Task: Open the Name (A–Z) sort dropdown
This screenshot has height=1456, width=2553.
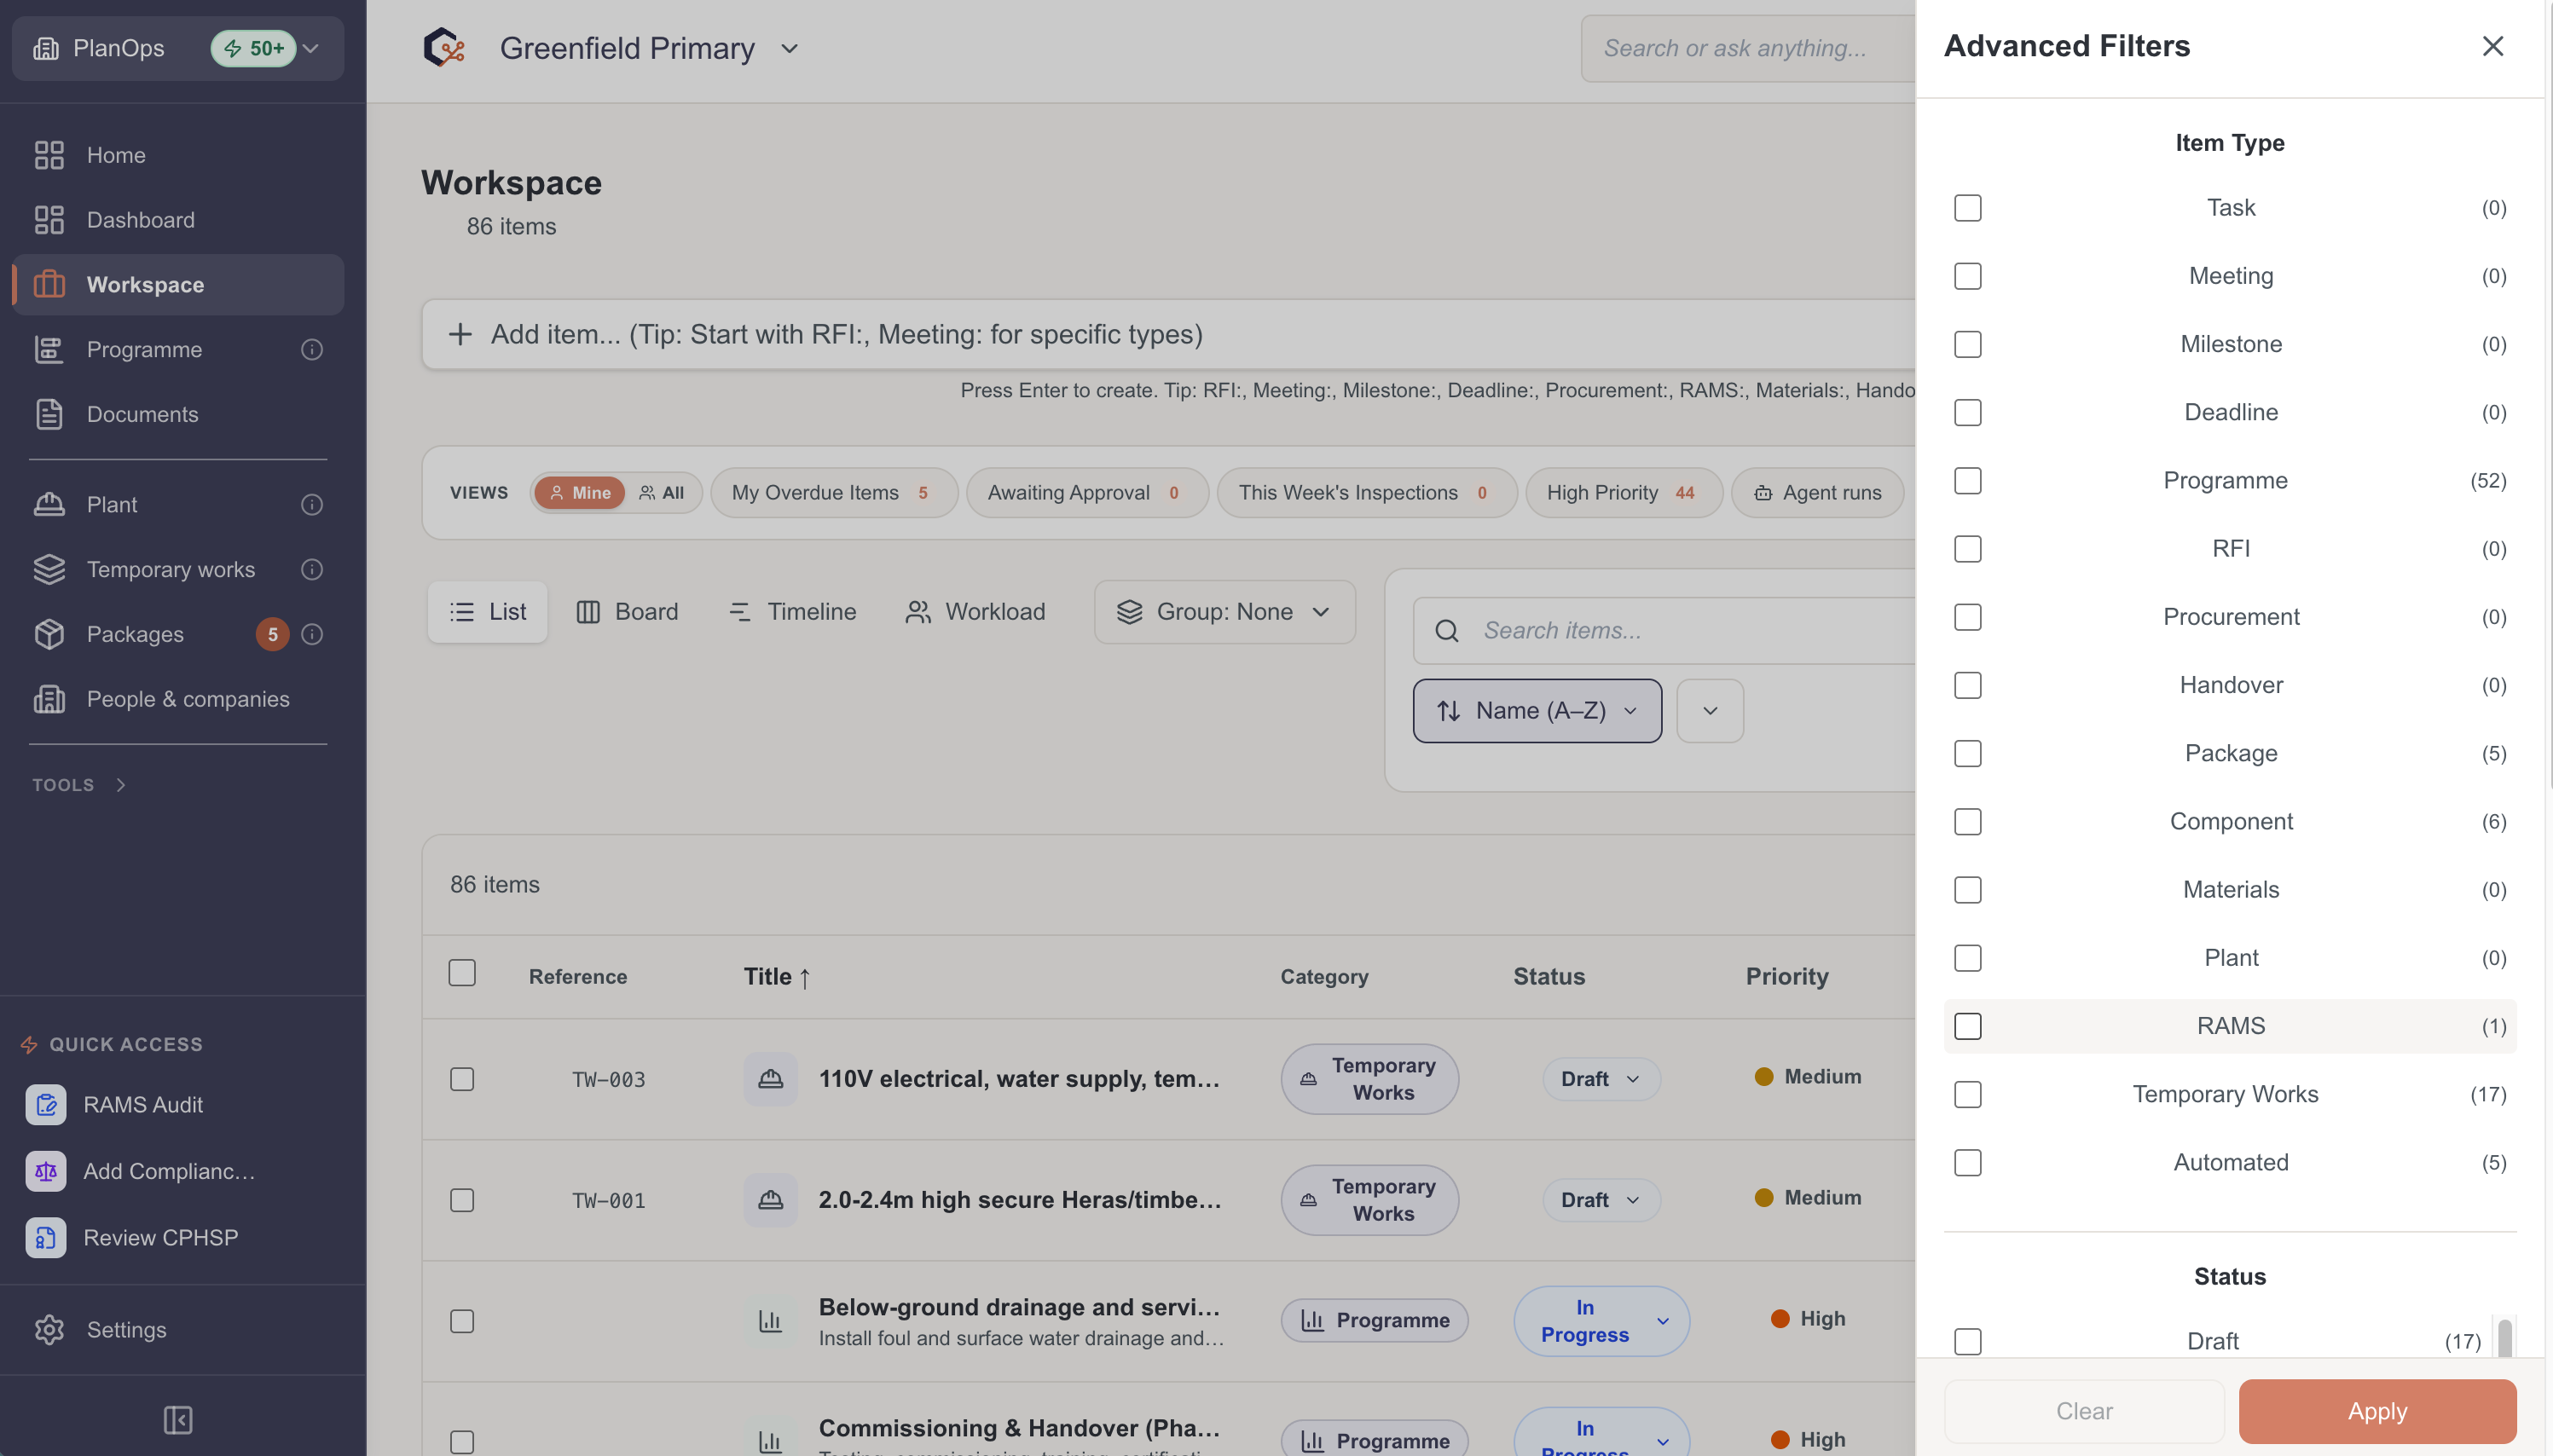Action: [1537, 711]
